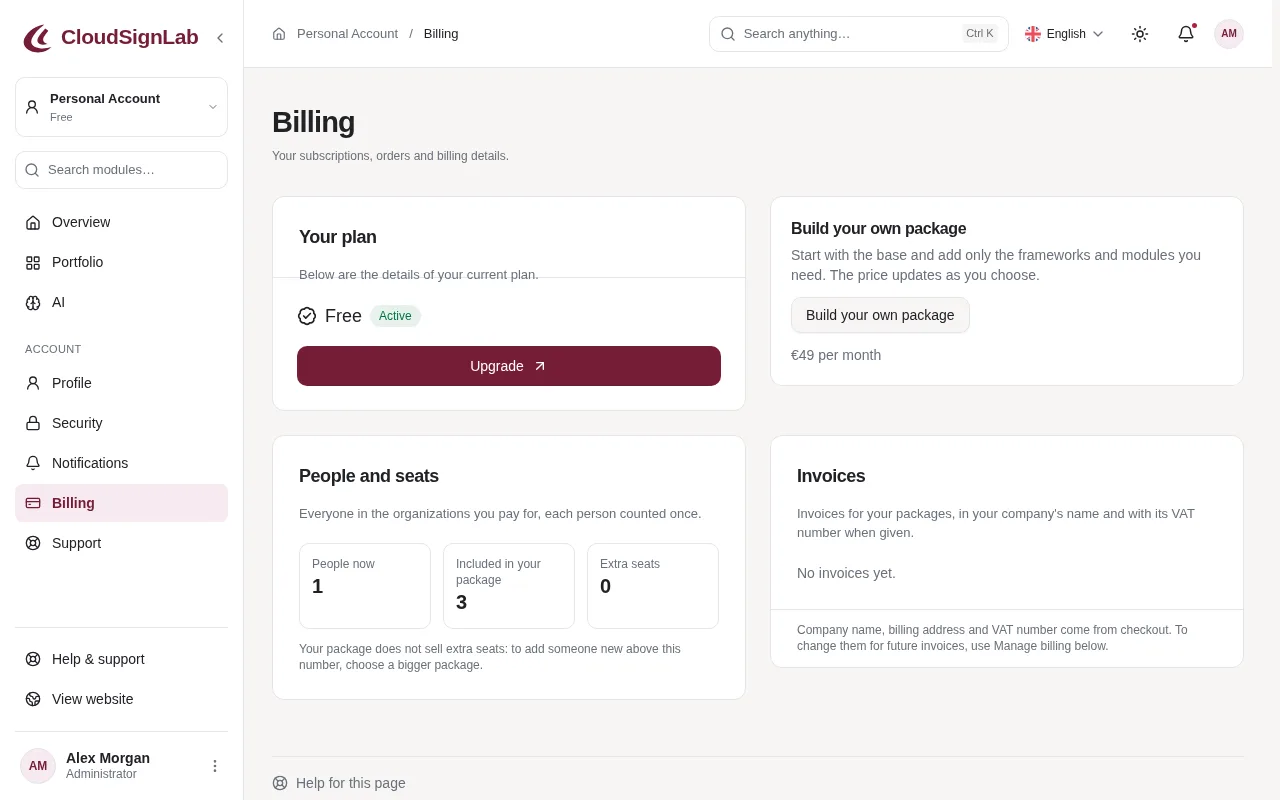Expand the Personal Account switcher
1280x800 pixels.
point(121,107)
